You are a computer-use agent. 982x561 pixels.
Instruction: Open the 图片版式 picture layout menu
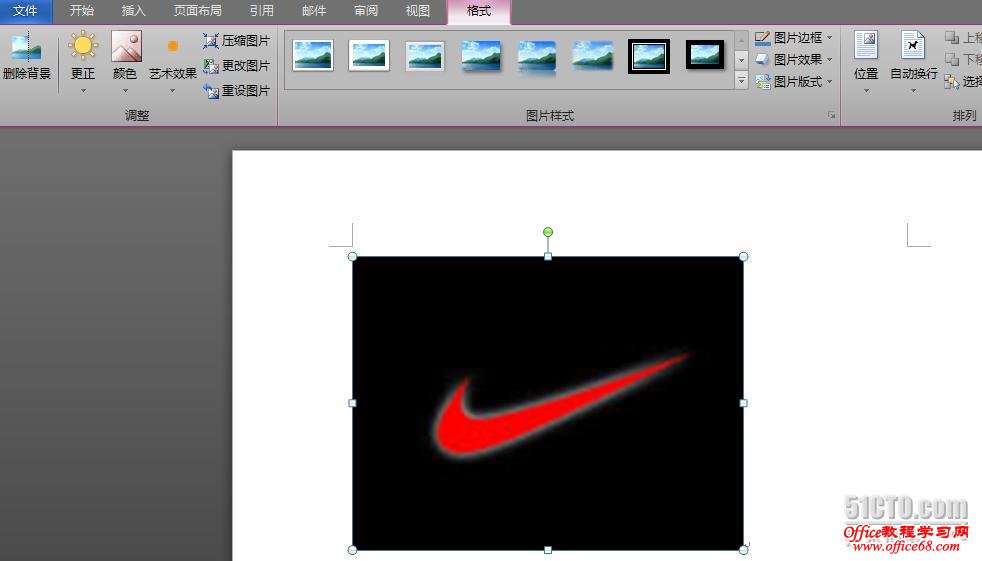pyautogui.click(x=793, y=81)
